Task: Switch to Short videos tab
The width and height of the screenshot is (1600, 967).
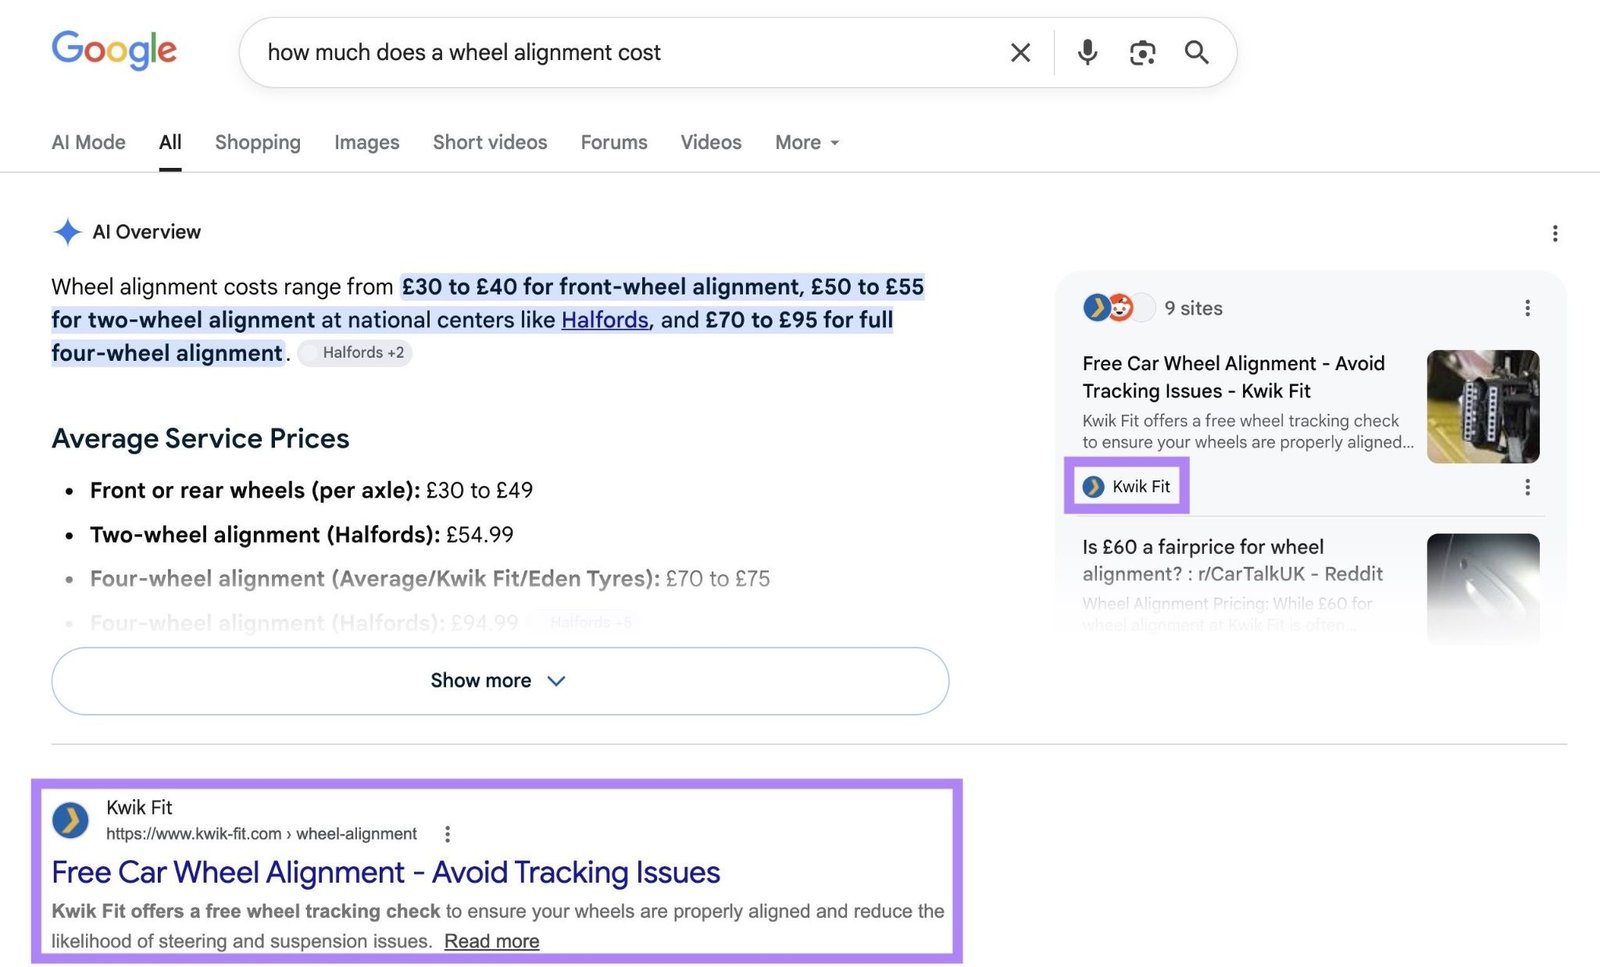Action: [490, 142]
